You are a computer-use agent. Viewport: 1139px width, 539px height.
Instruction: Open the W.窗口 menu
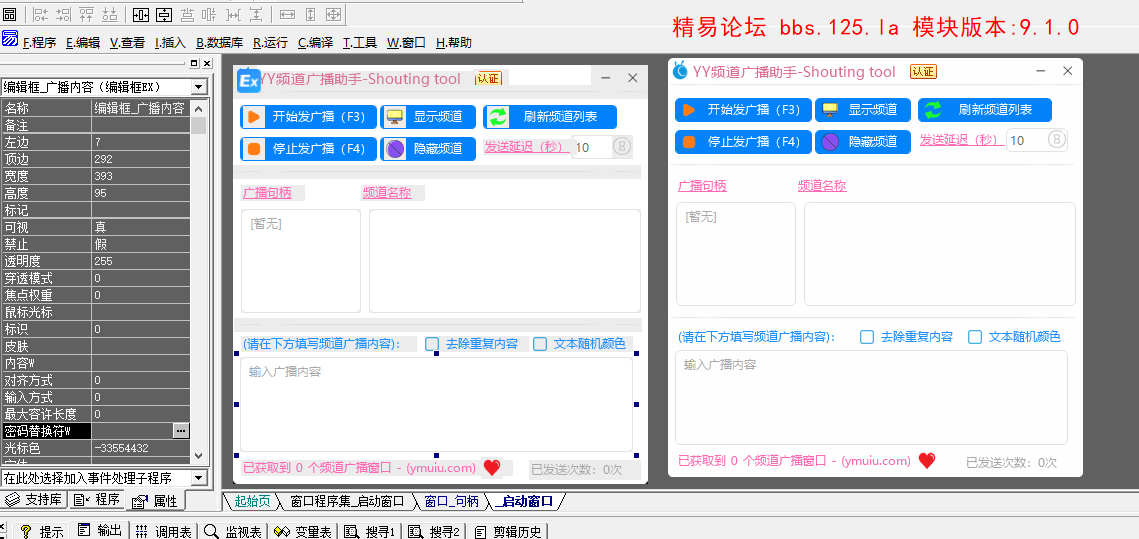click(406, 43)
